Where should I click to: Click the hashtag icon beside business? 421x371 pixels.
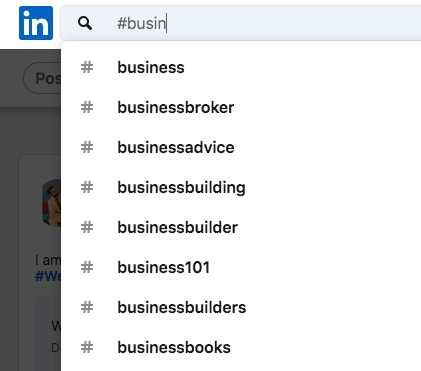coord(87,67)
